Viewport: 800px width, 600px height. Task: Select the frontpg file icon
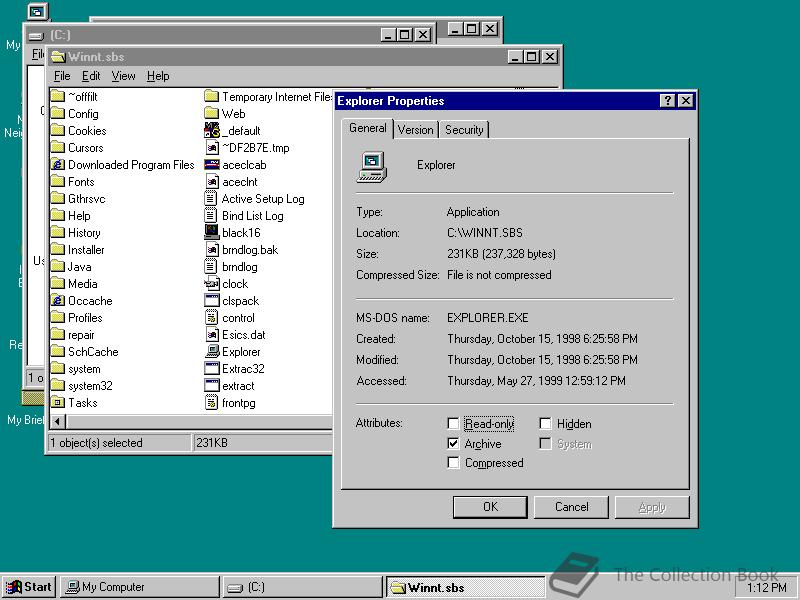tap(211, 403)
